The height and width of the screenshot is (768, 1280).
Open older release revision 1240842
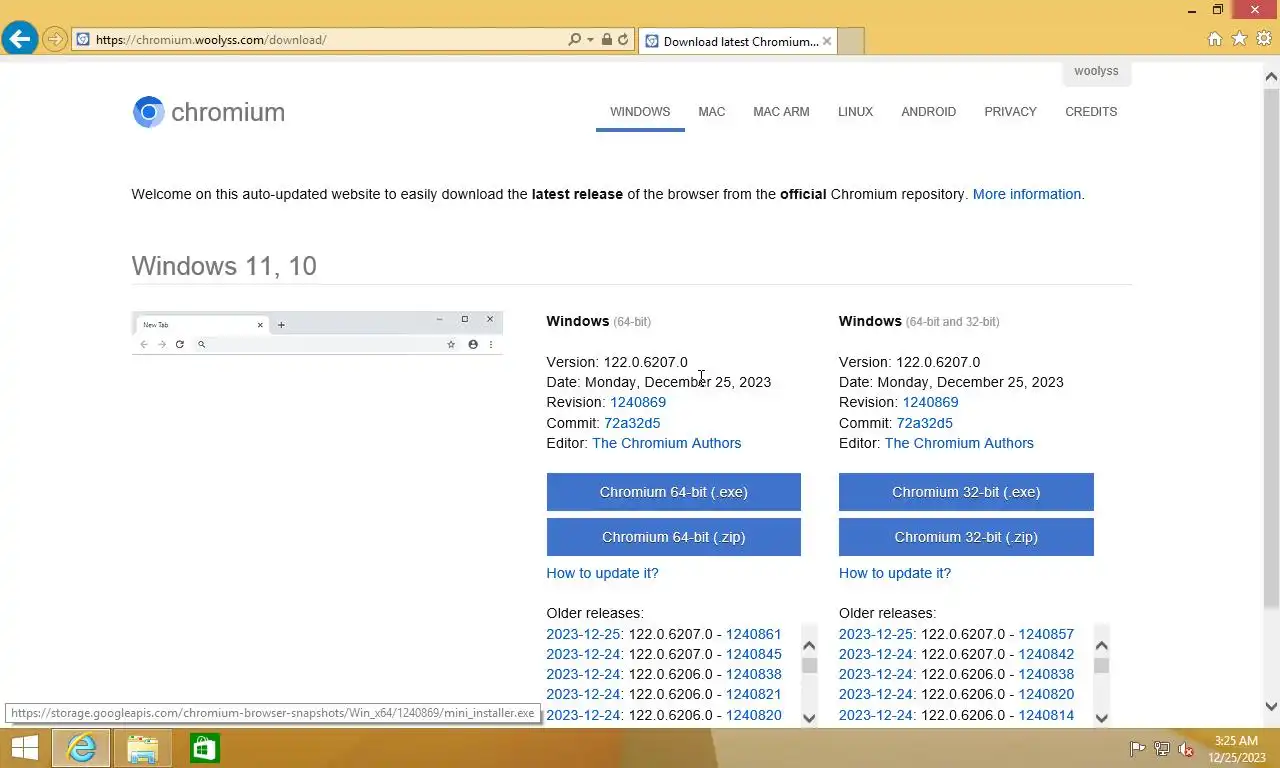tap(1046, 654)
